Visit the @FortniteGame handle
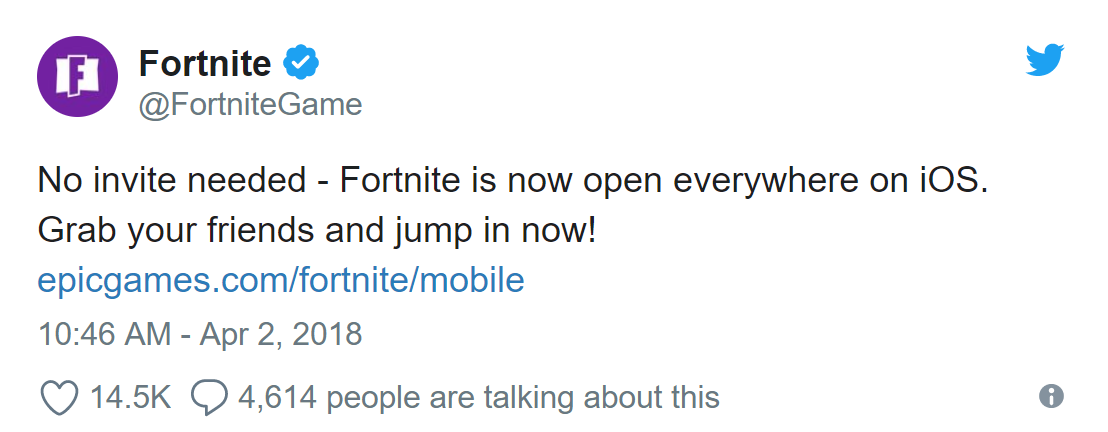The image size is (1108, 432). click(x=251, y=105)
